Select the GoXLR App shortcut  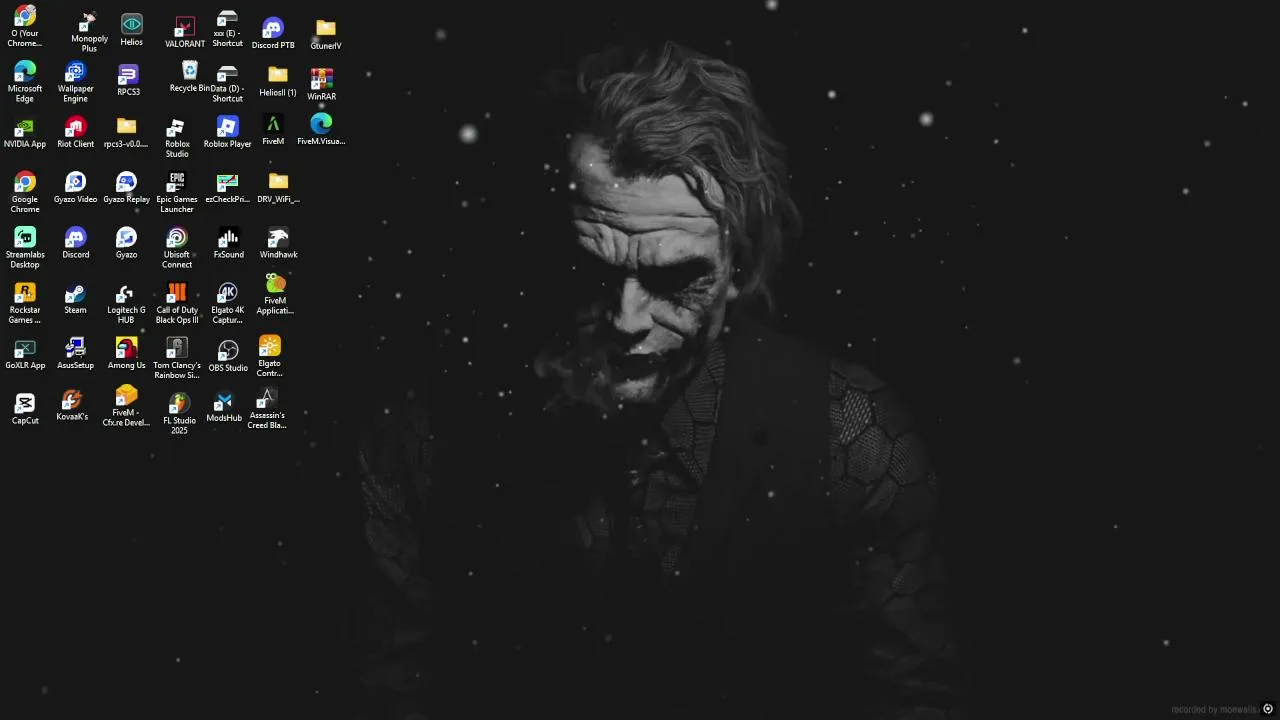(25, 354)
